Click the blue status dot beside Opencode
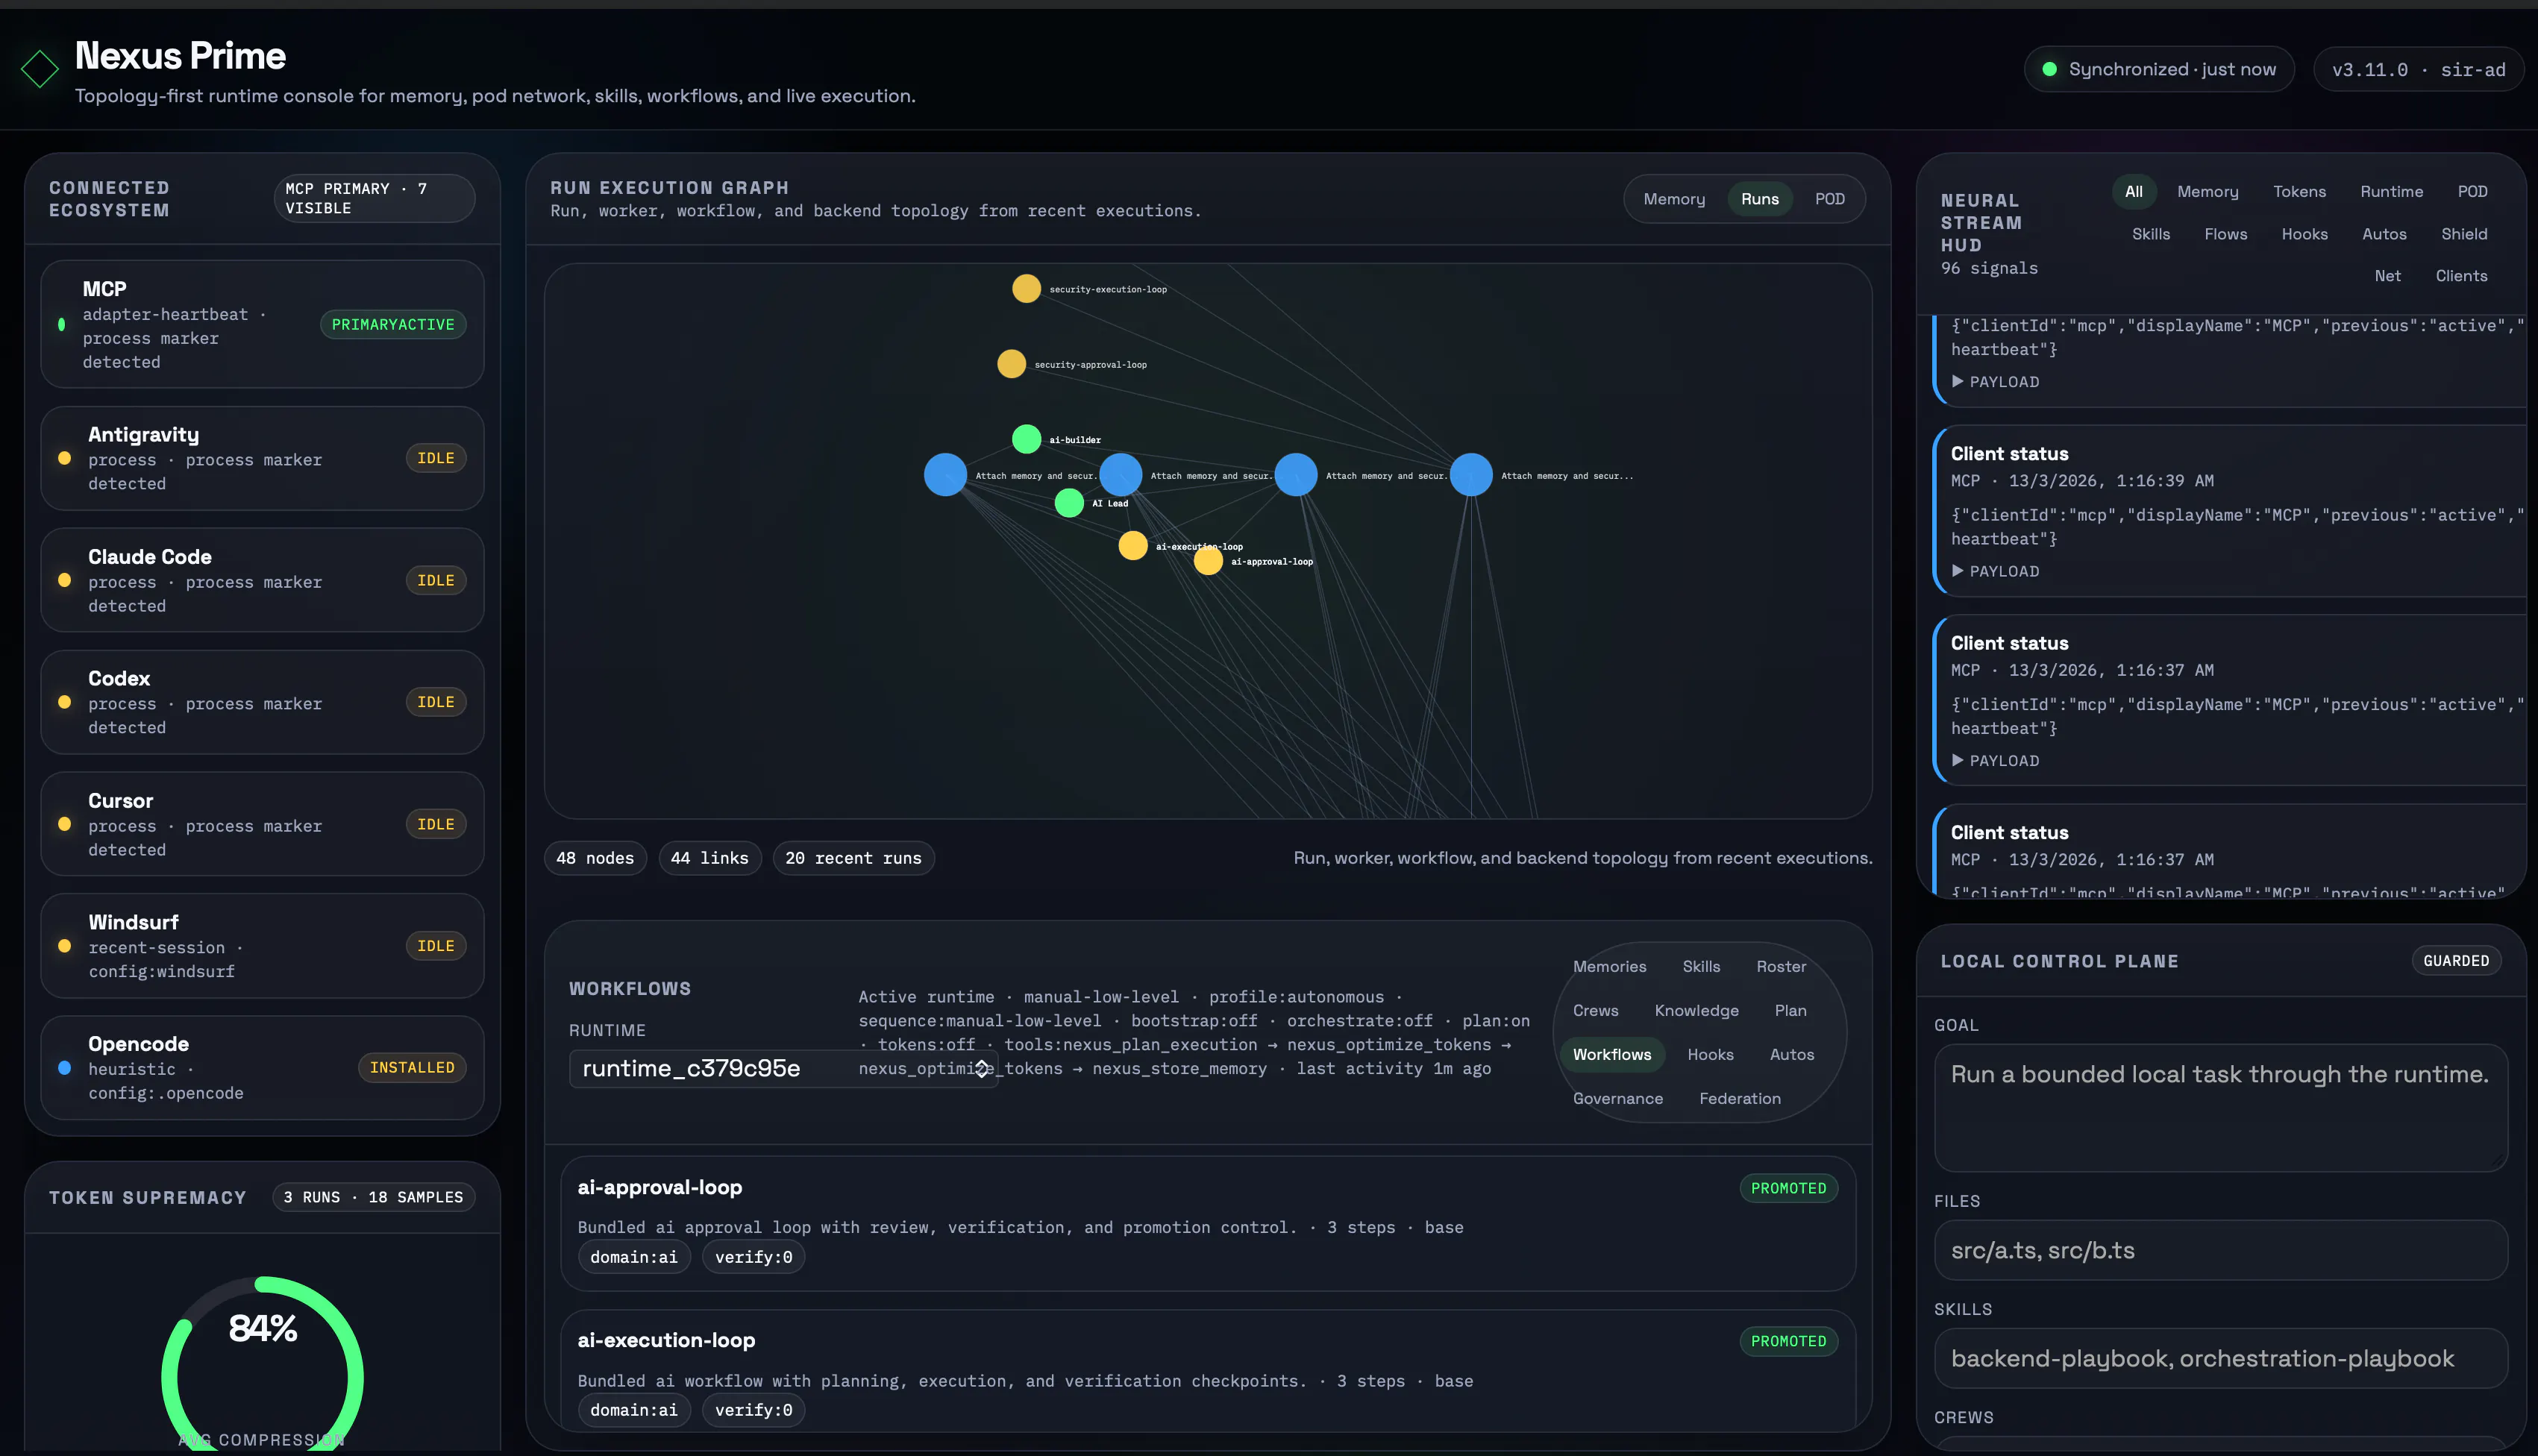Image resolution: width=2538 pixels, height=1456 pixels. [x=65, y=1068]
